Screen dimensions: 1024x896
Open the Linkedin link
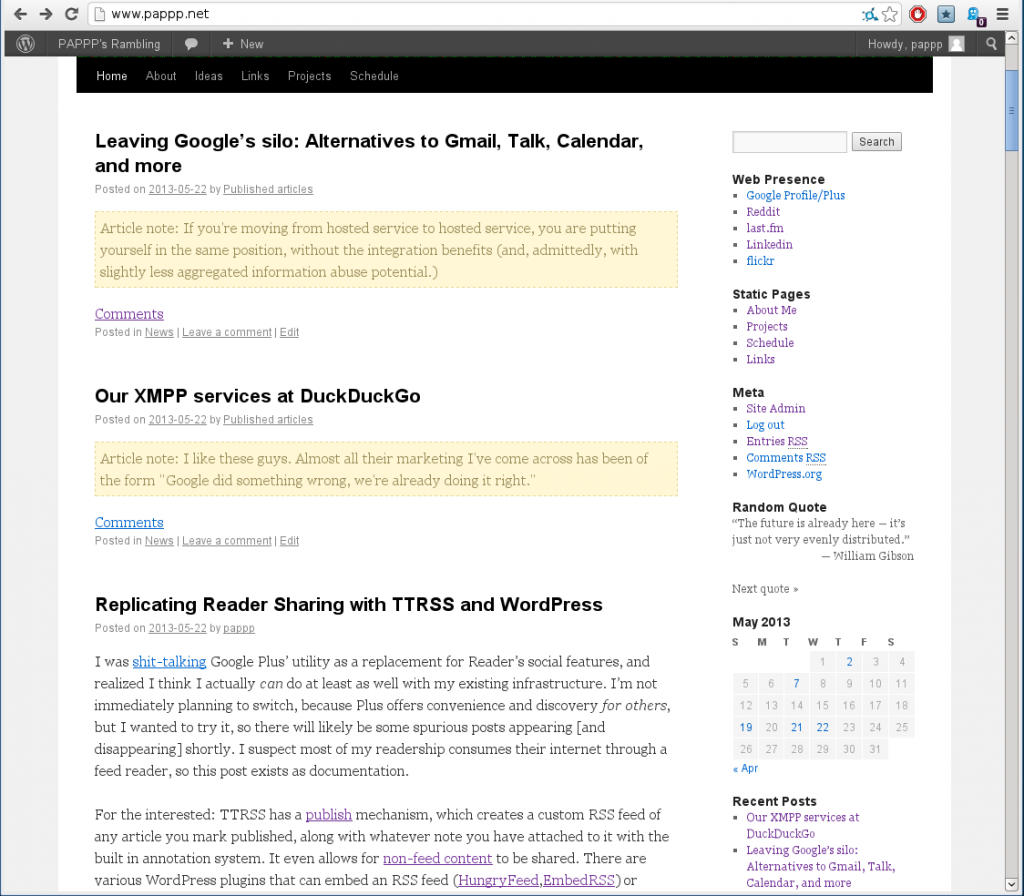(769, 244)
